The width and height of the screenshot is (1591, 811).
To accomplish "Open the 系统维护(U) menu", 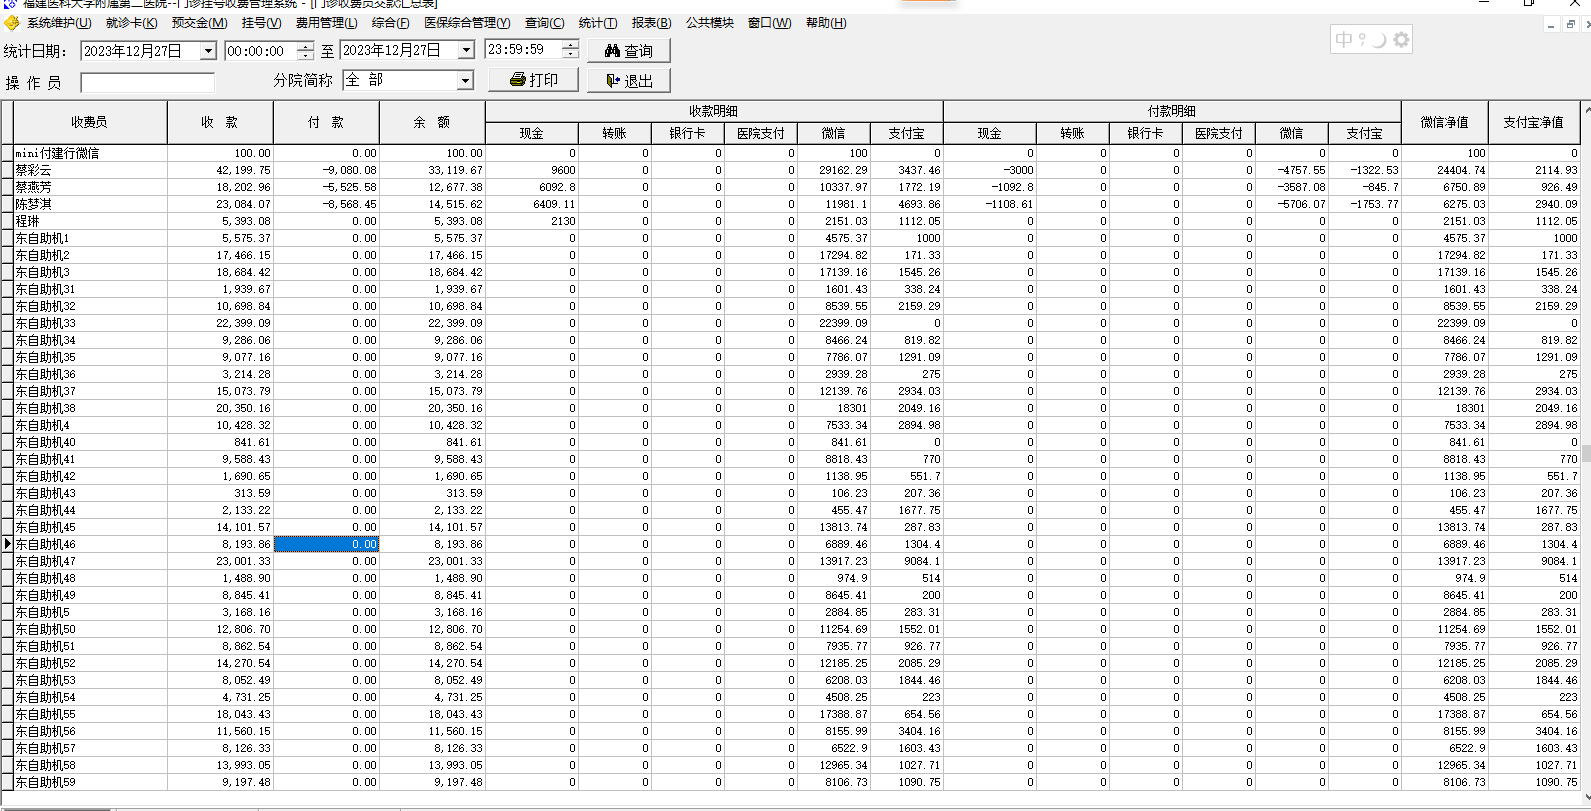I will (59, 23).
